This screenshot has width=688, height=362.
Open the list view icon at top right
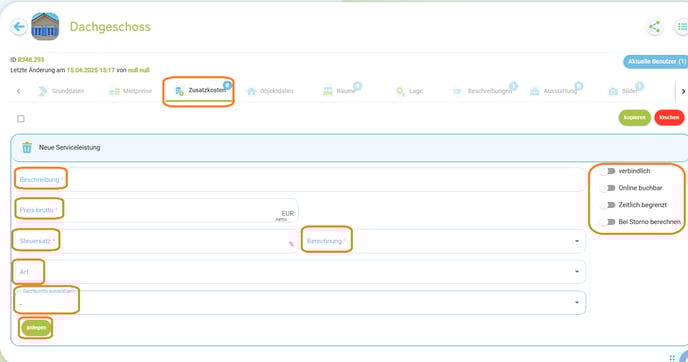pos(681,27)
